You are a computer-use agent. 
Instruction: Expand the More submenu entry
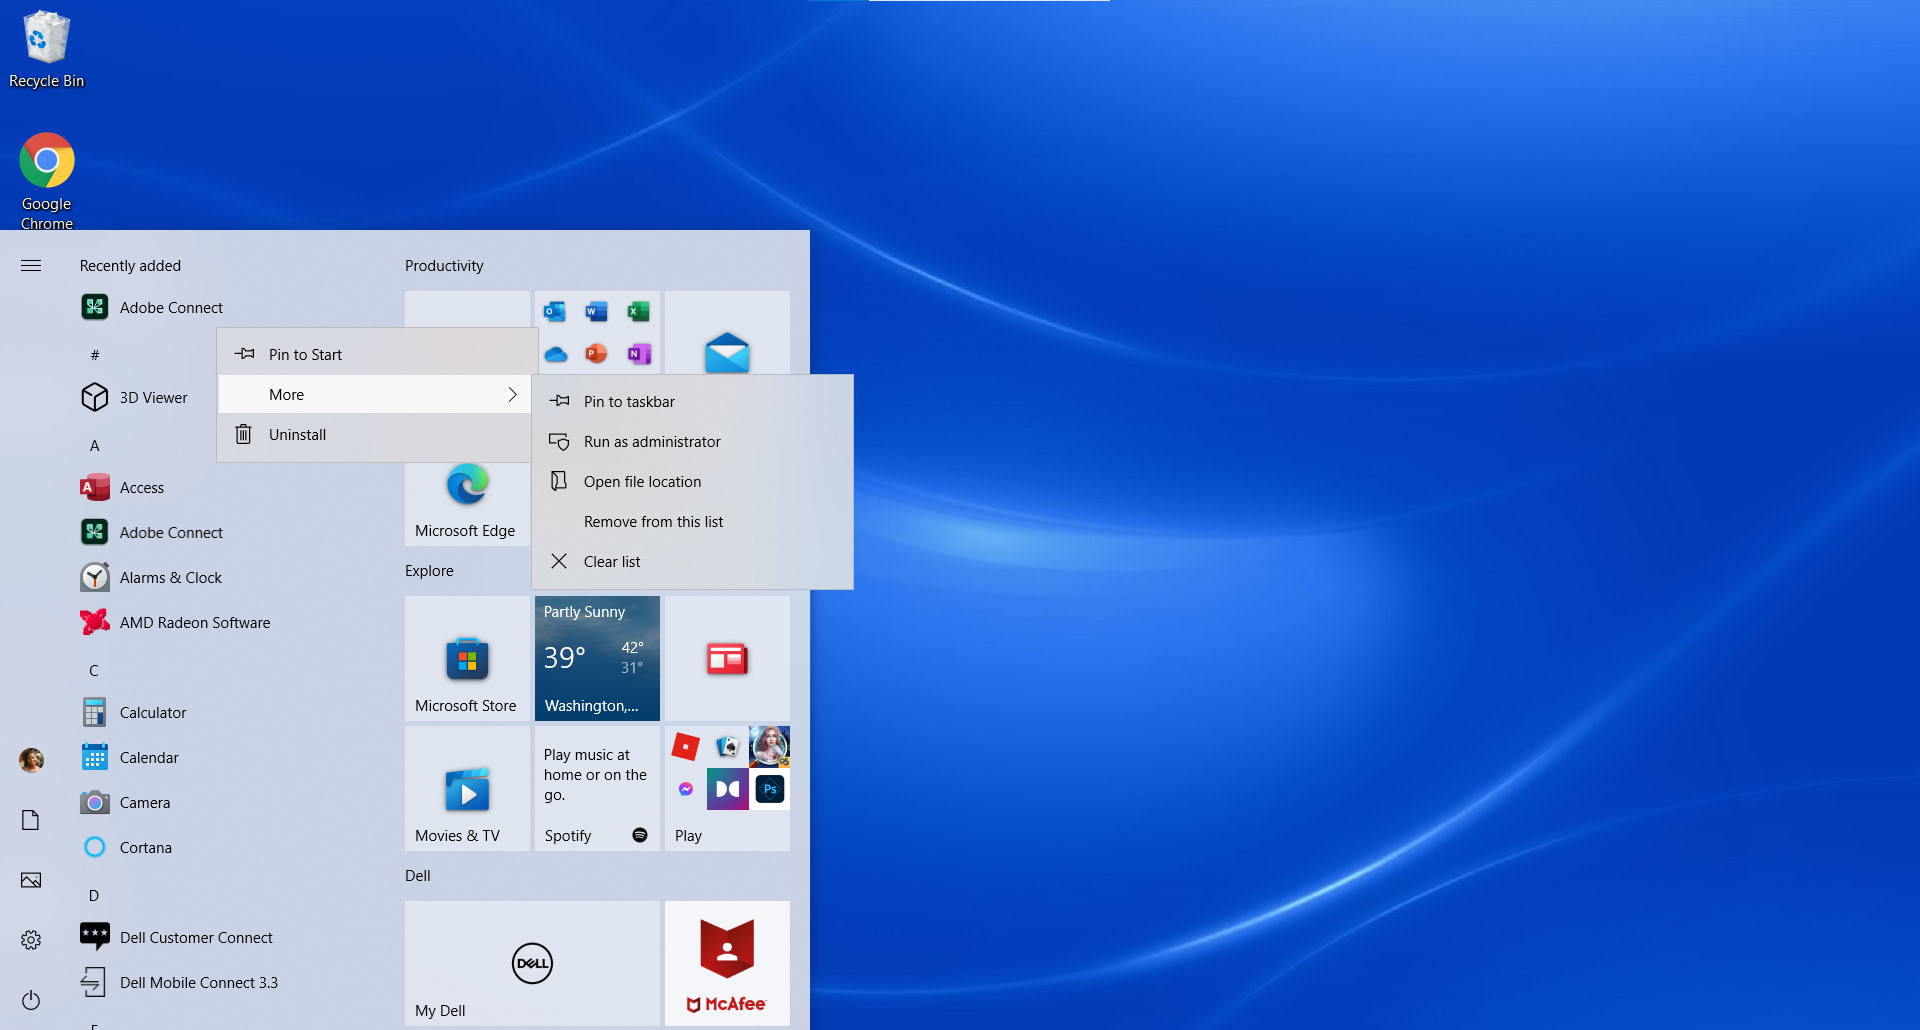[375, 395]
